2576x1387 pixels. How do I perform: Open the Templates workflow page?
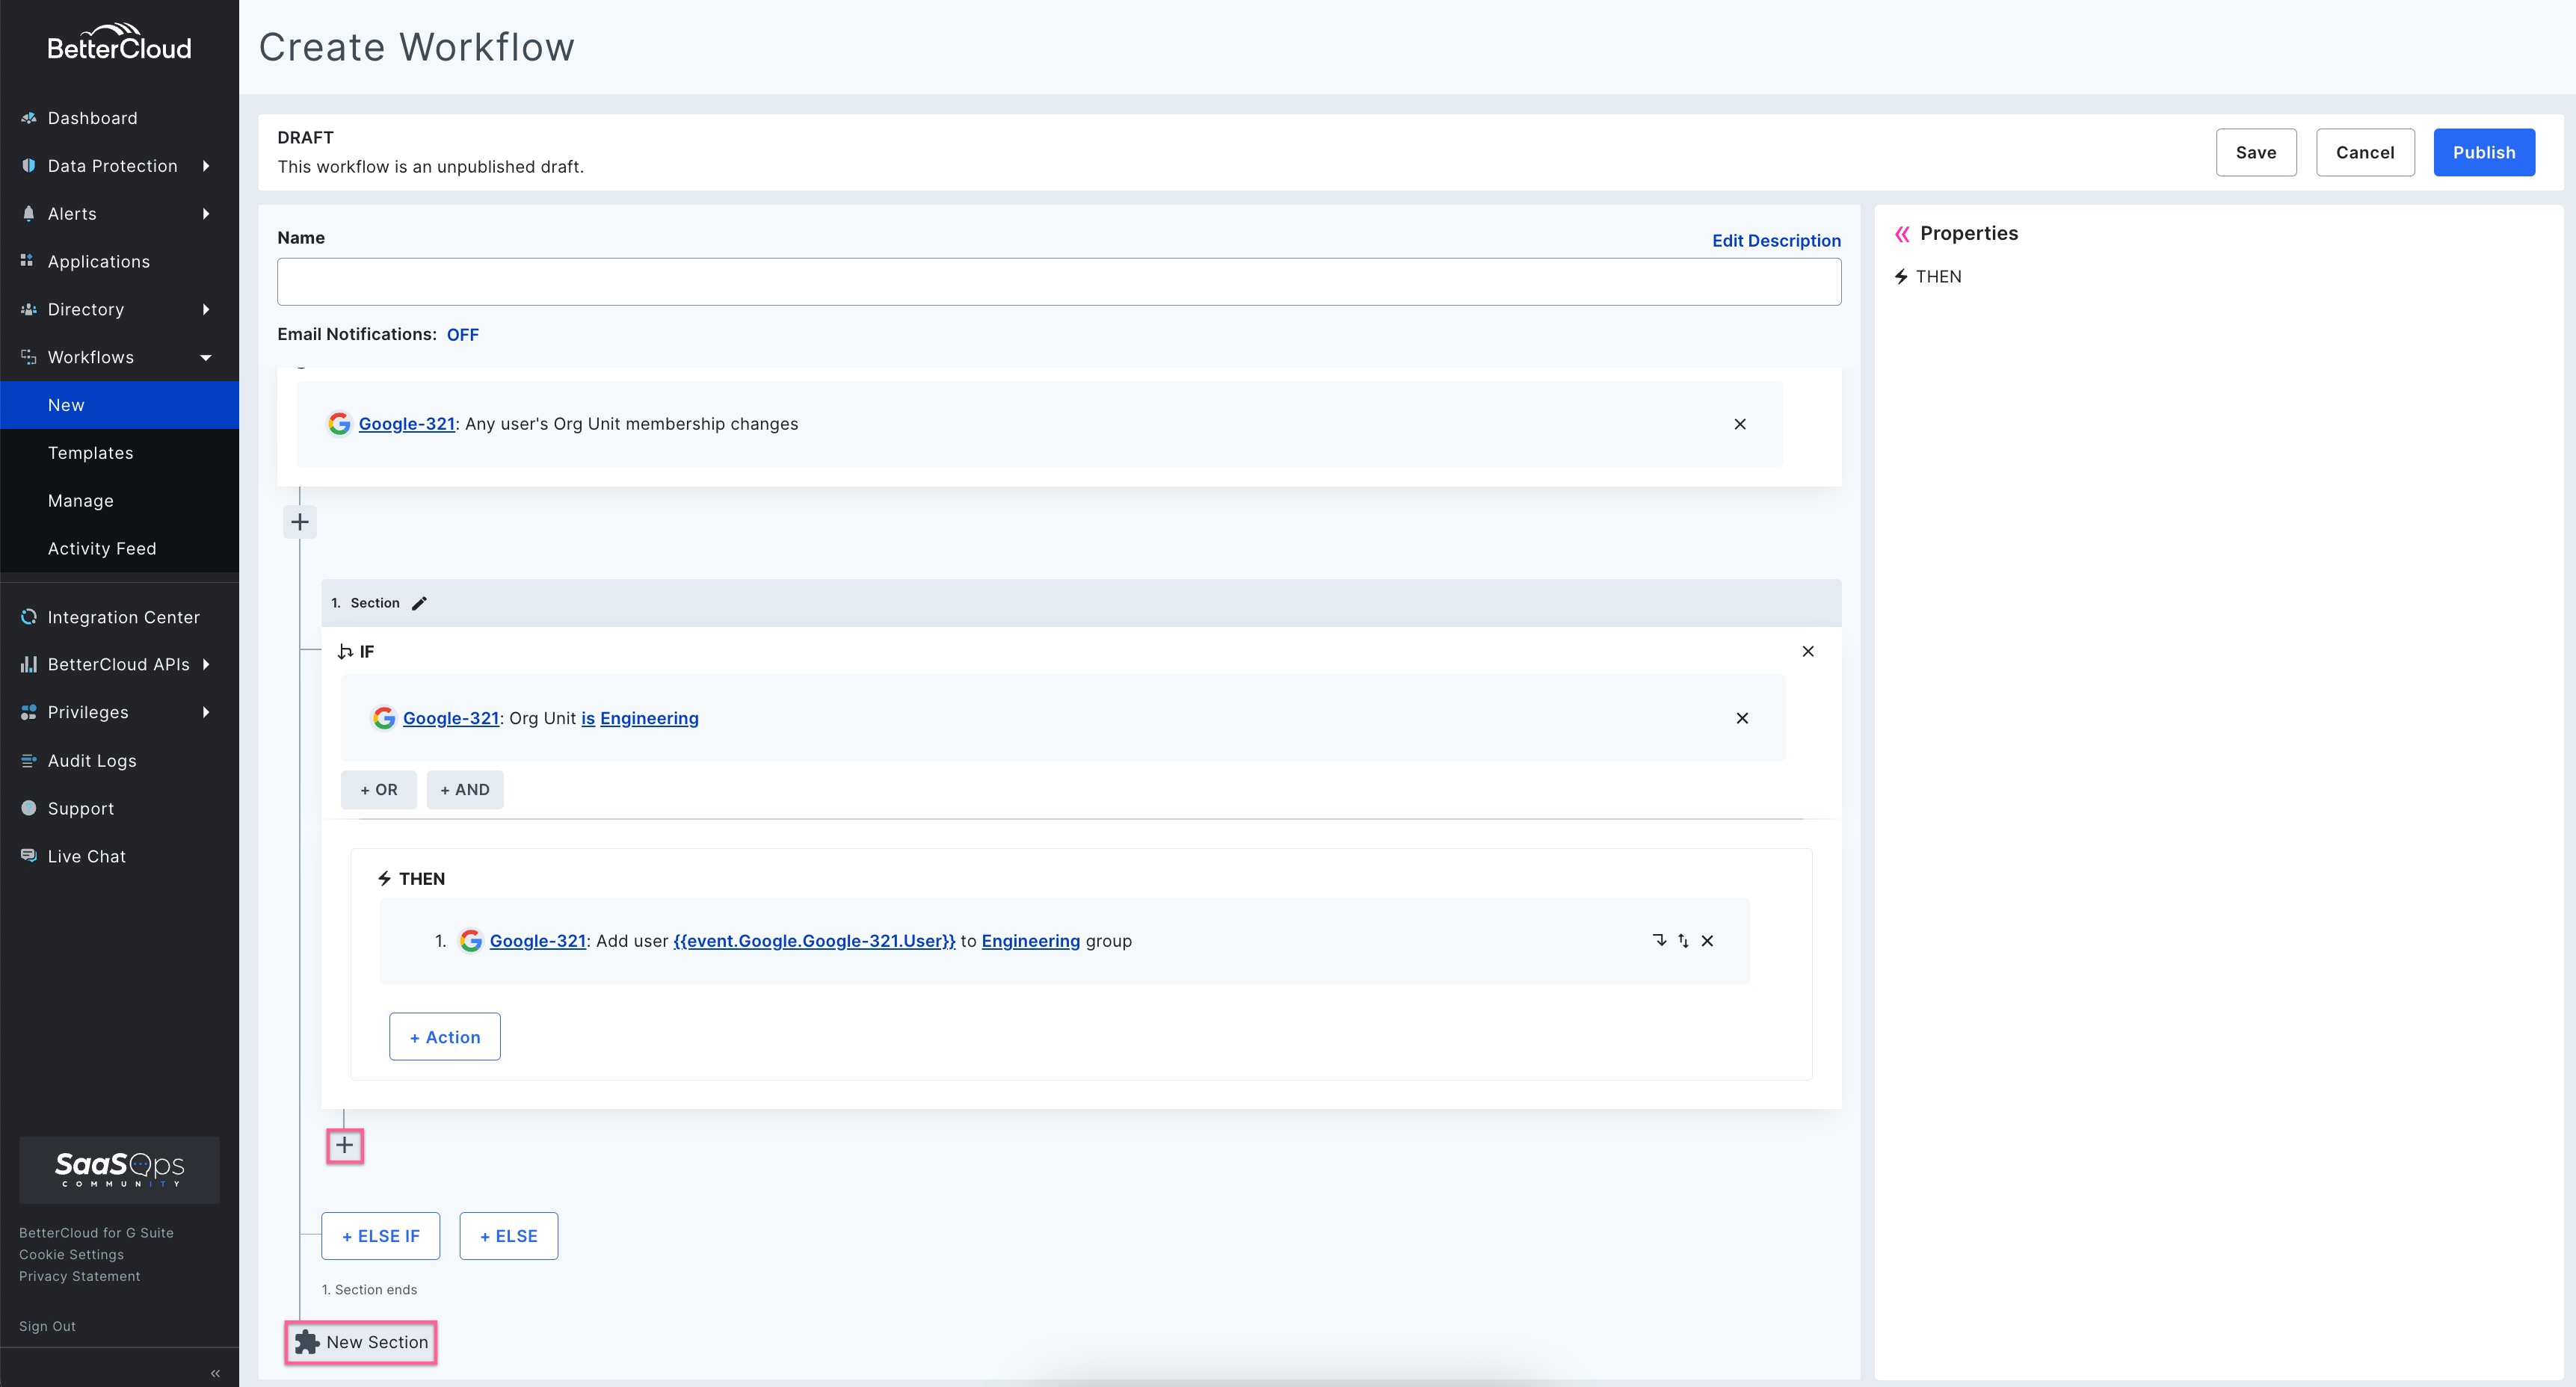90,453
